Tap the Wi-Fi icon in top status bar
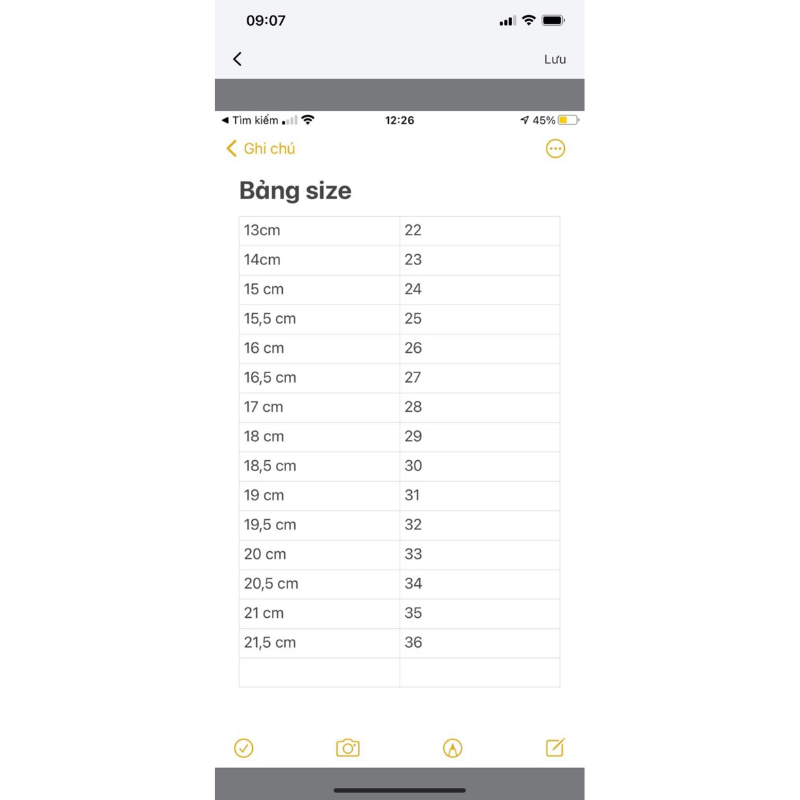The width and height of the screenshot is (800, 800). pyautogui.click(x=528, y=21)
